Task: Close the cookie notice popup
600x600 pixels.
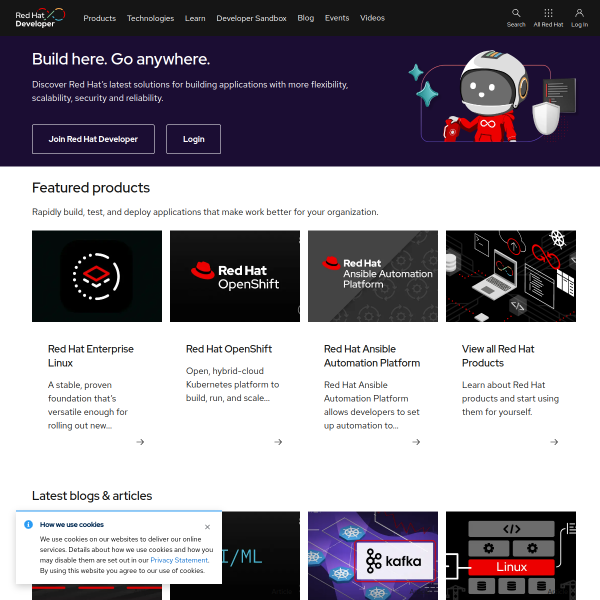Action: coord(207,527)
